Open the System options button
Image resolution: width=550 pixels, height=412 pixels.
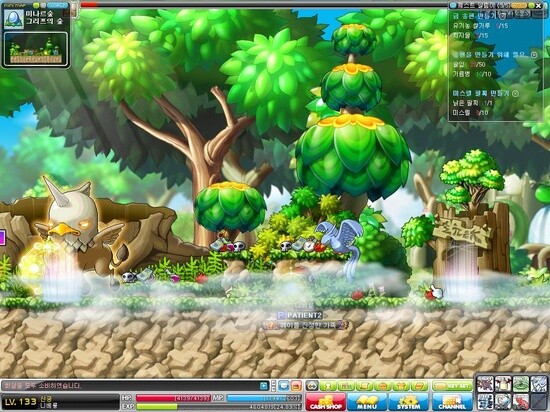(408, 402)
